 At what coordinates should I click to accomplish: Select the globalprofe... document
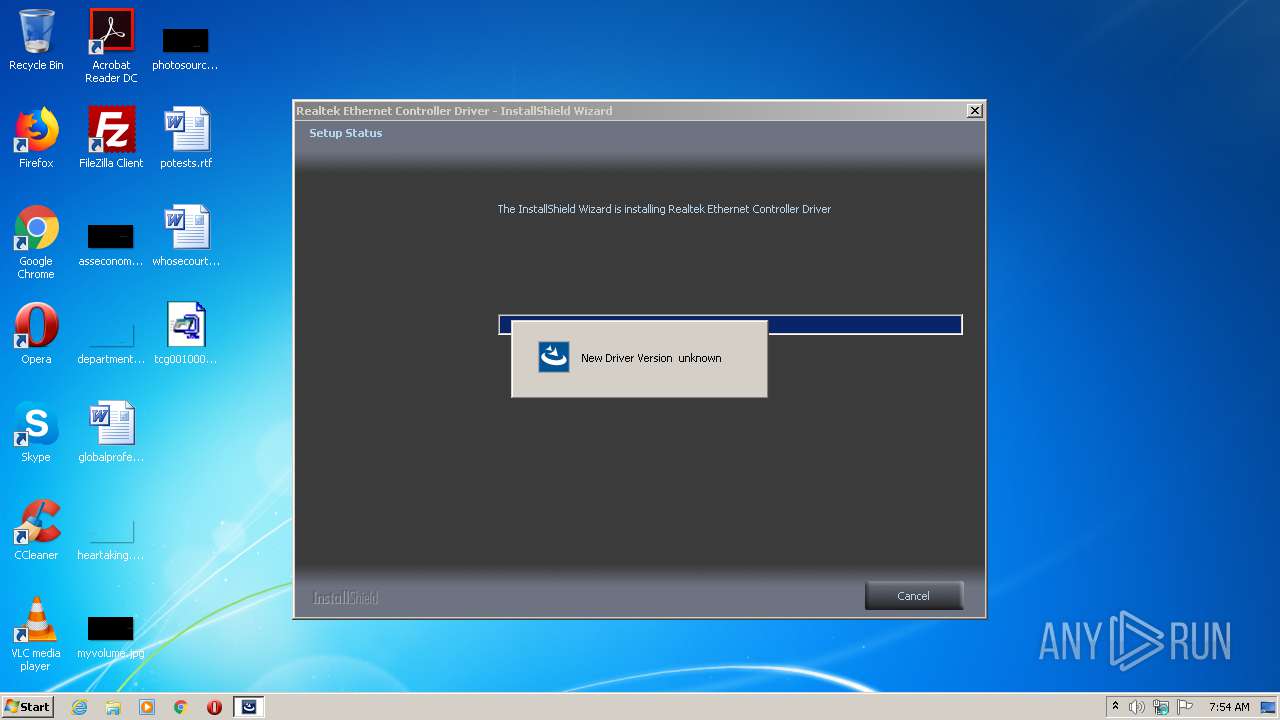click(x=111, y=432)
